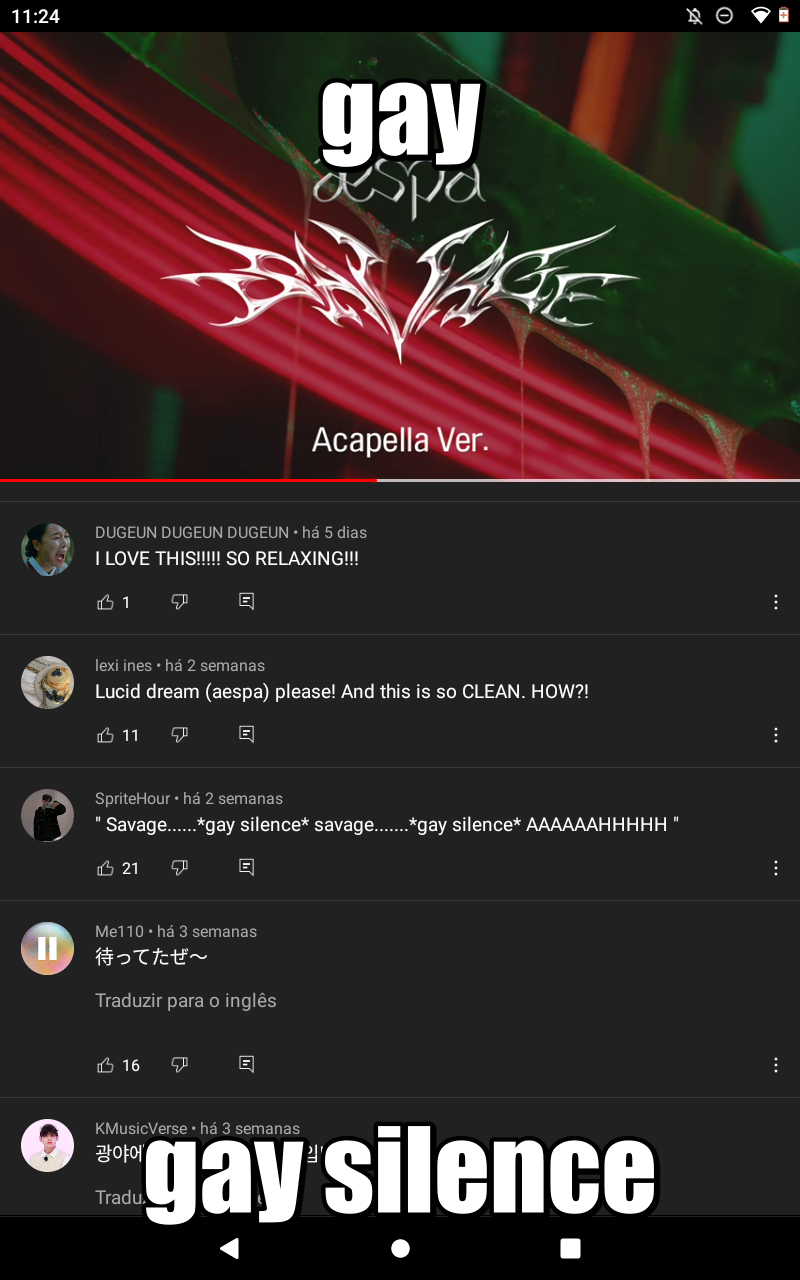Open more options for DUGEUN DUGEUN DUGEUN comment

click(x=776, y=602)
